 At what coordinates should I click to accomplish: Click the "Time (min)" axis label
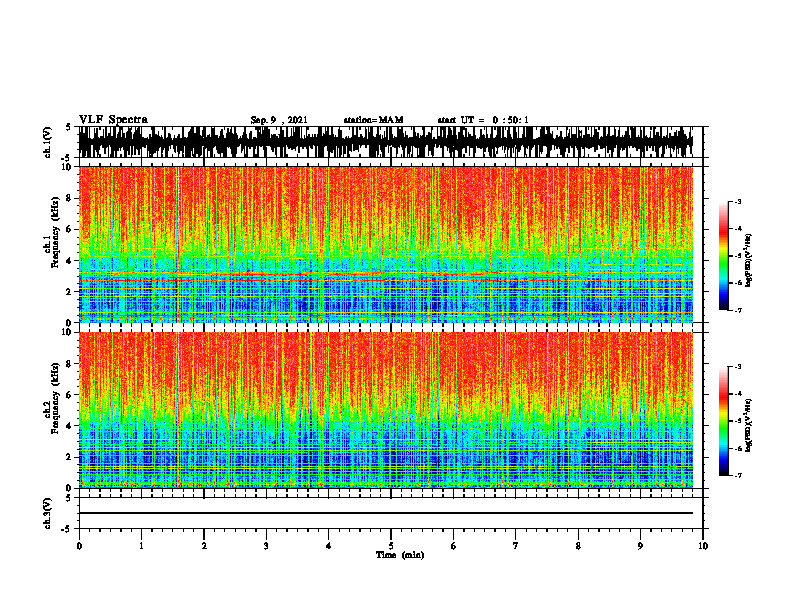(400, 555)
